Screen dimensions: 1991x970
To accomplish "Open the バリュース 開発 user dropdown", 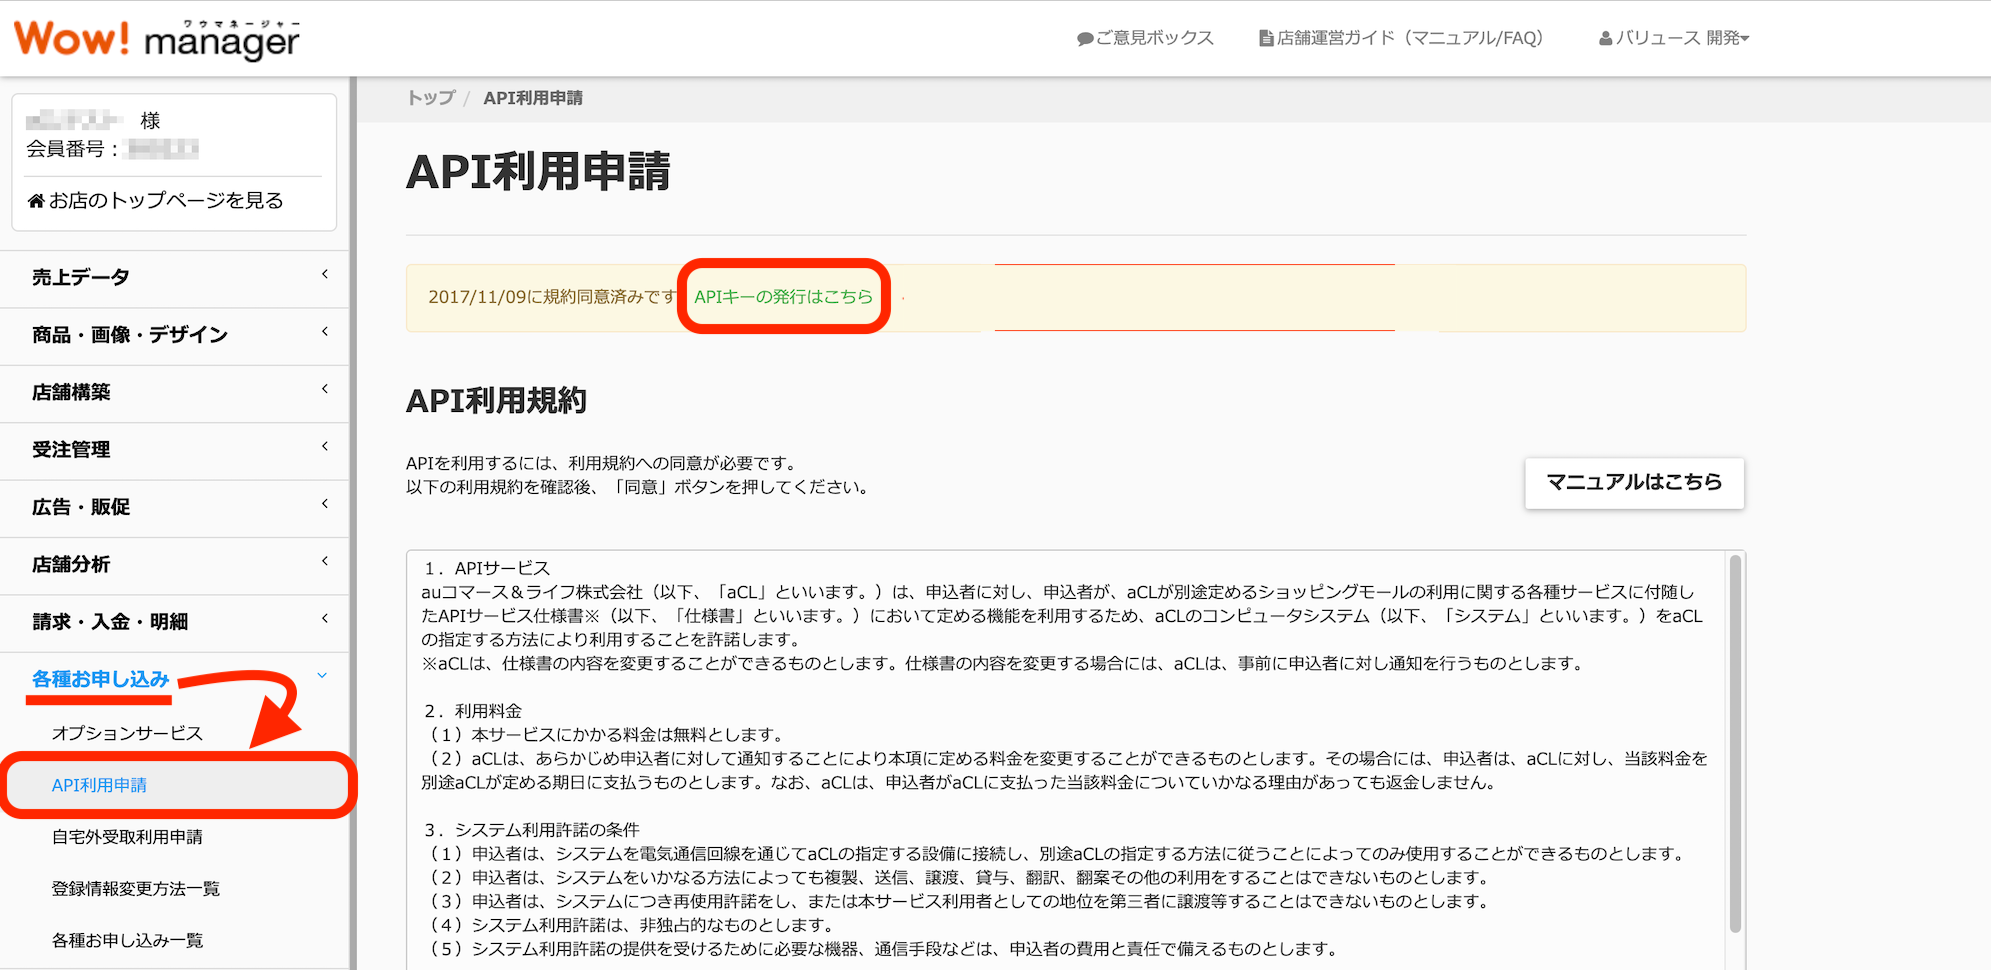I will [x=1675, y=38].
